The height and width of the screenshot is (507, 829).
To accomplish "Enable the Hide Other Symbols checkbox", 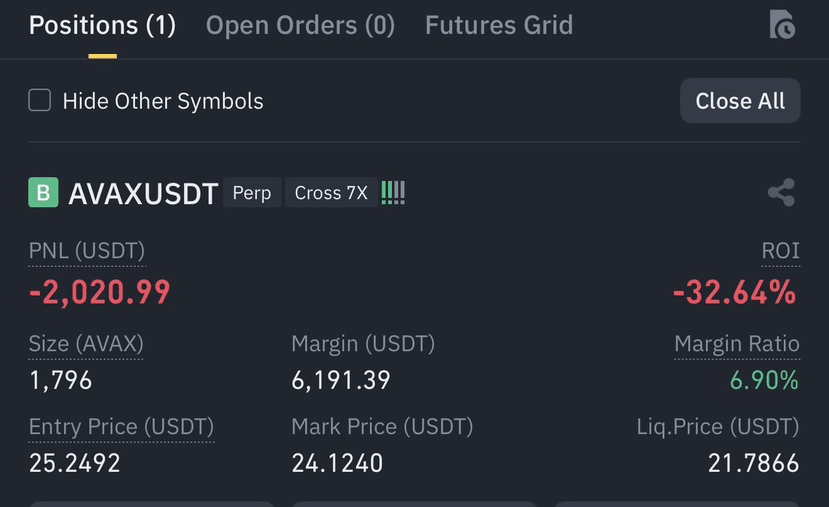I will point(40,100).
